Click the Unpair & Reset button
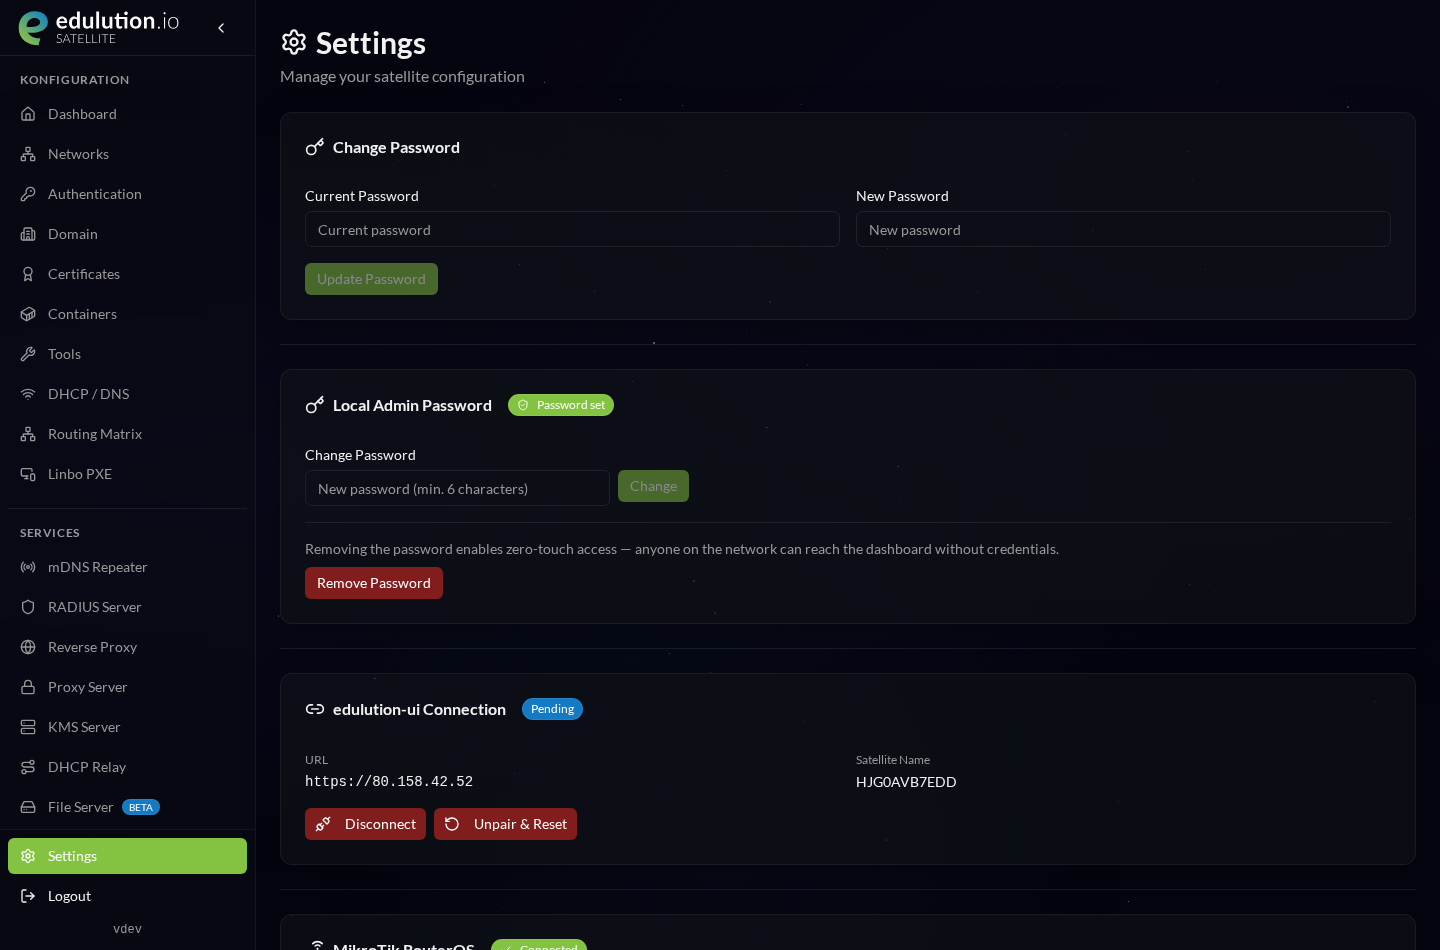Image resolution: width=1440 pixels, height=950 pixels. pyautogui.click(x=505, y=824)
